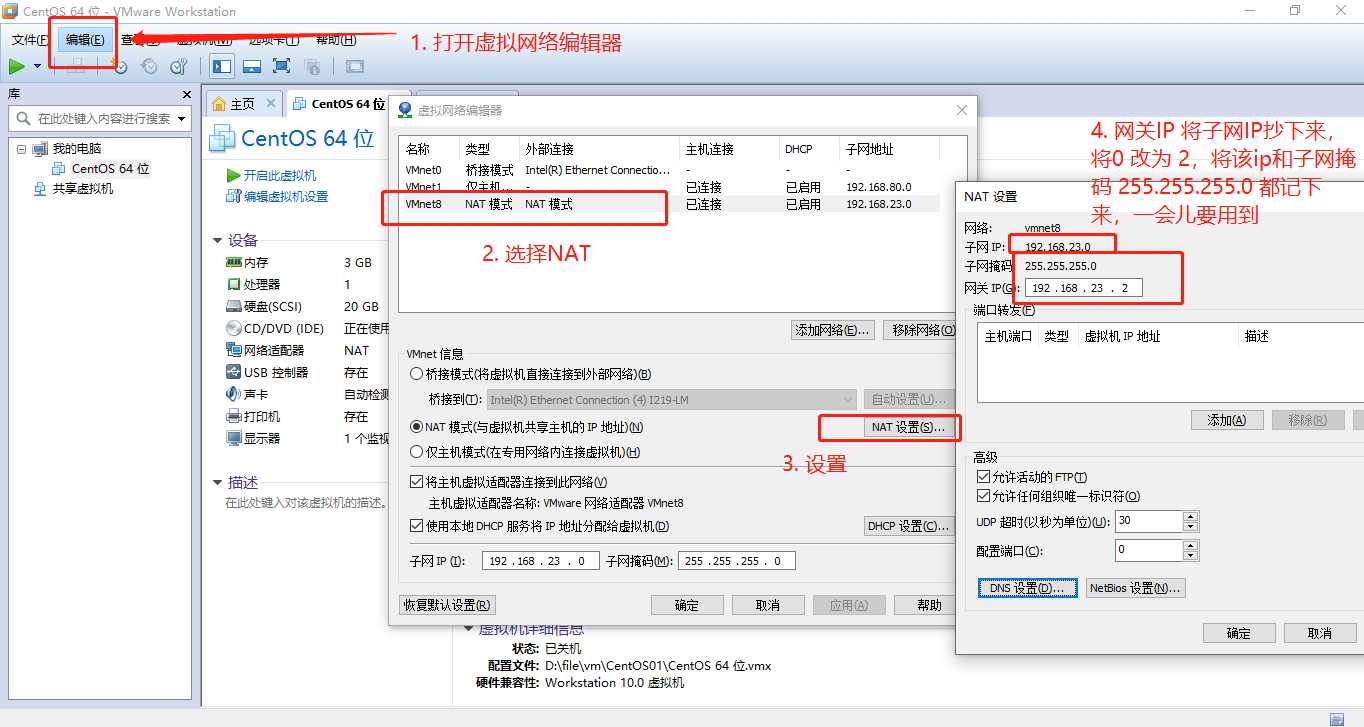Viewport: 1364px width, 727px height.
Task: Click the shared virtual machines icon
Action: click(x=40, y=189)
